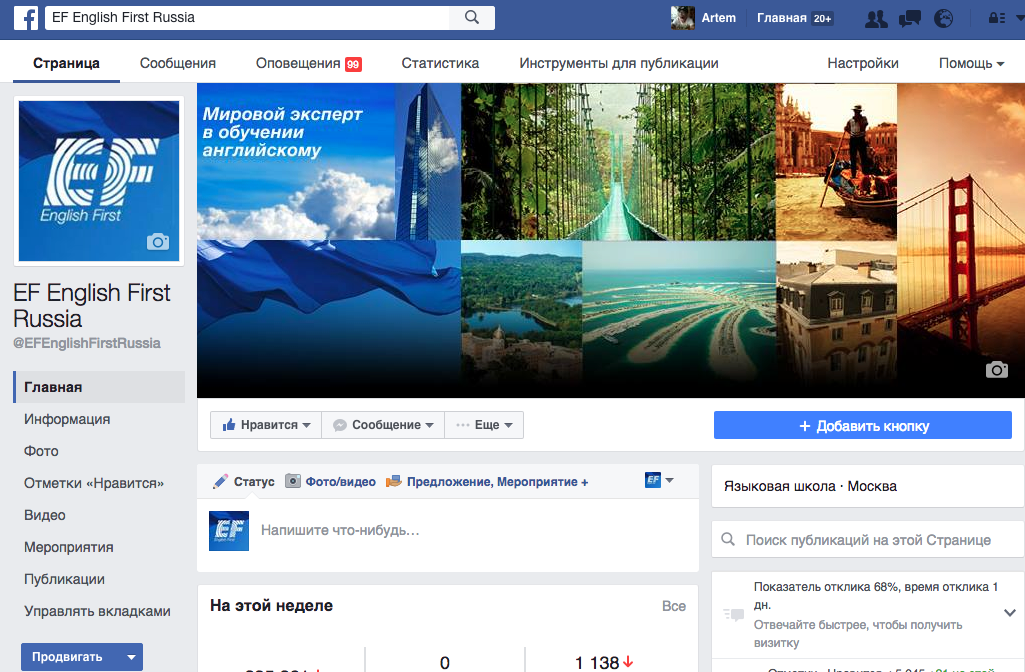Viewport: 1025px width, 672px height.
Task: Click the response rate message icon
Action: pos(733,614)
